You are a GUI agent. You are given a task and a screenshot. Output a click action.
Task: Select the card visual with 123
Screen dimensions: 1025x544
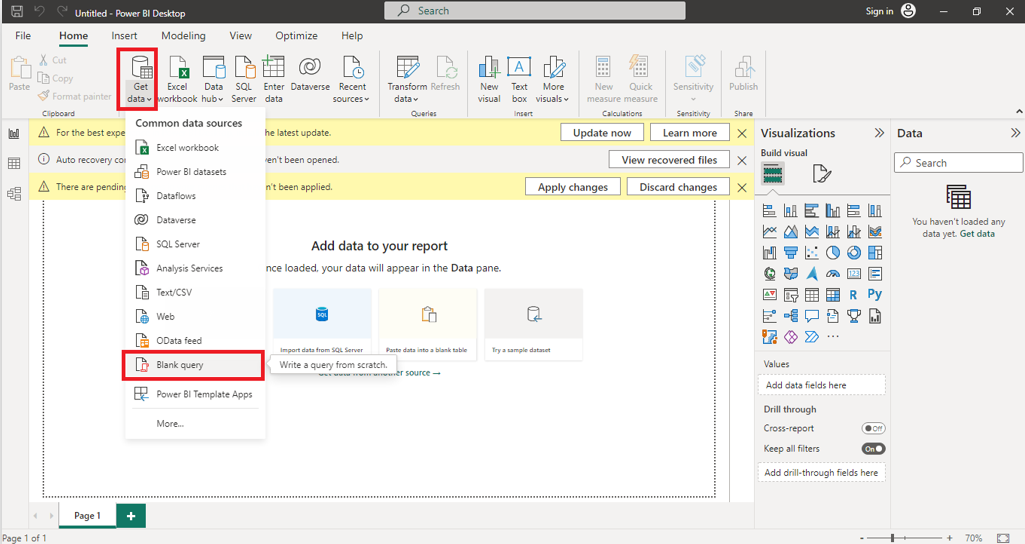[x=854, y=273]
